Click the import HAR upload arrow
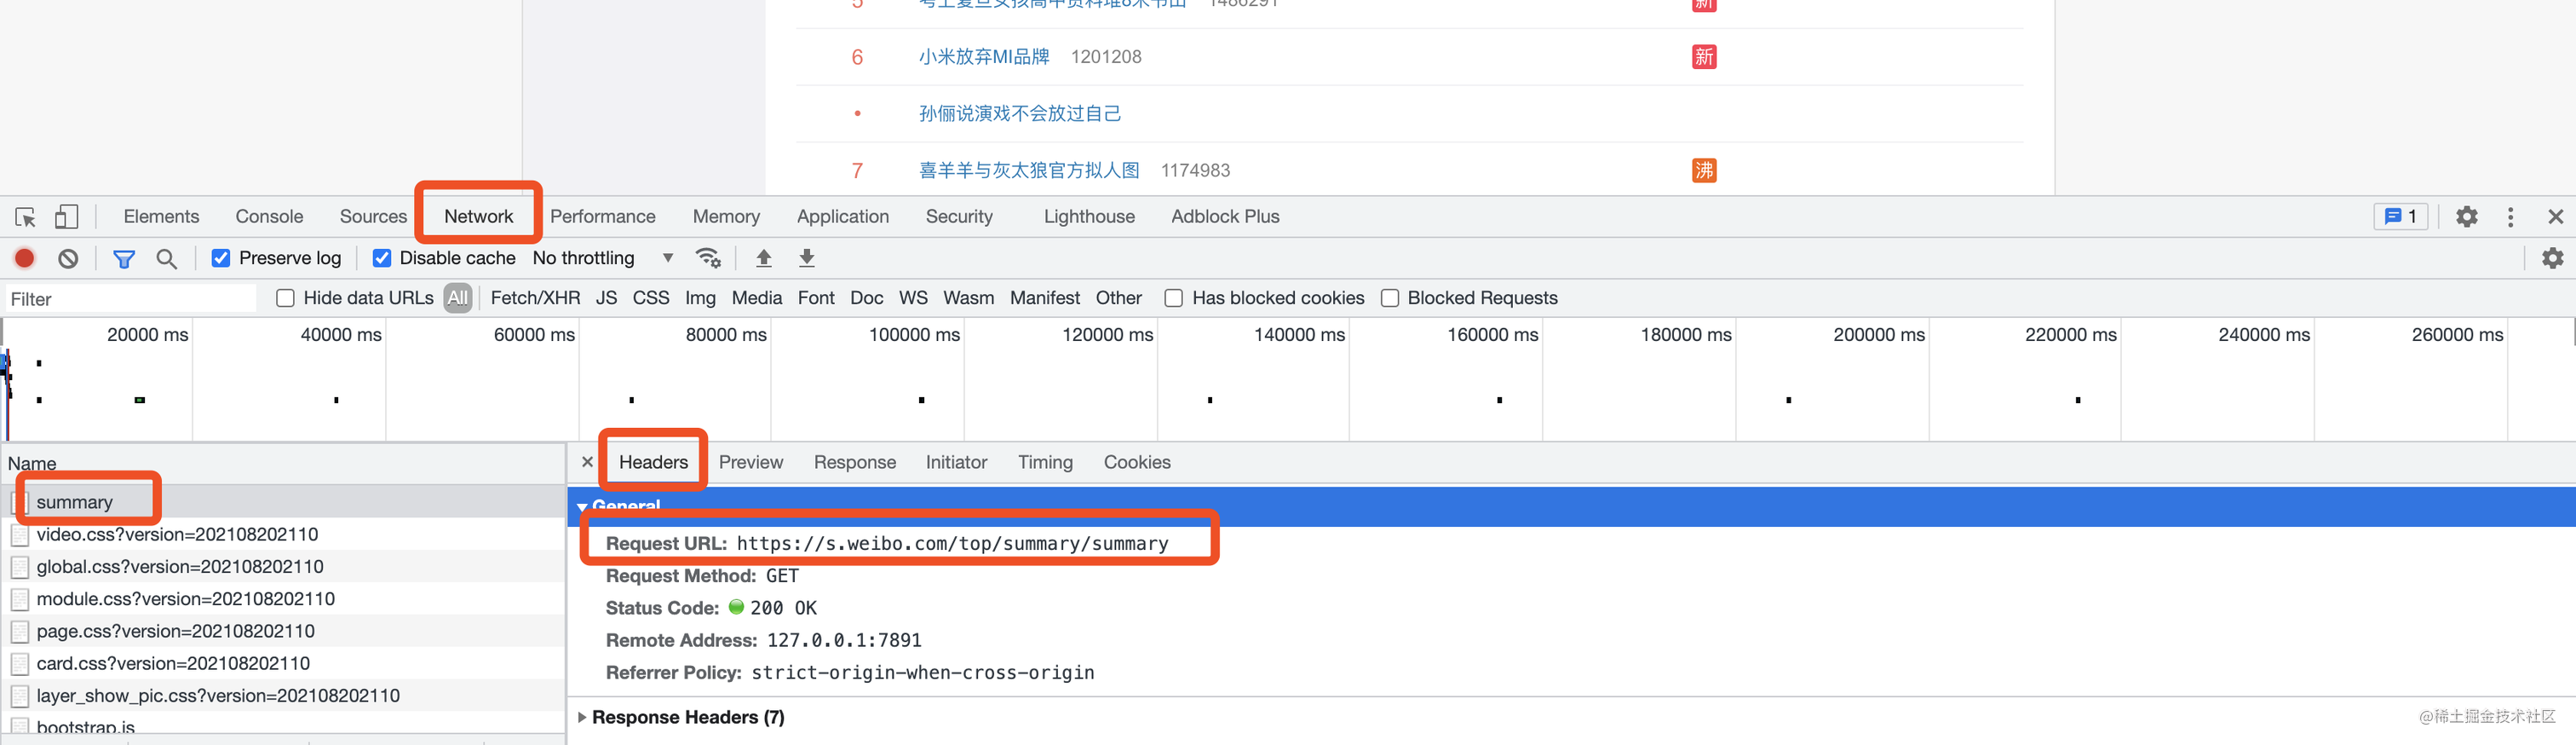Image resolution: width=2576 pixels, height=745 pixels. coord(764,259)
